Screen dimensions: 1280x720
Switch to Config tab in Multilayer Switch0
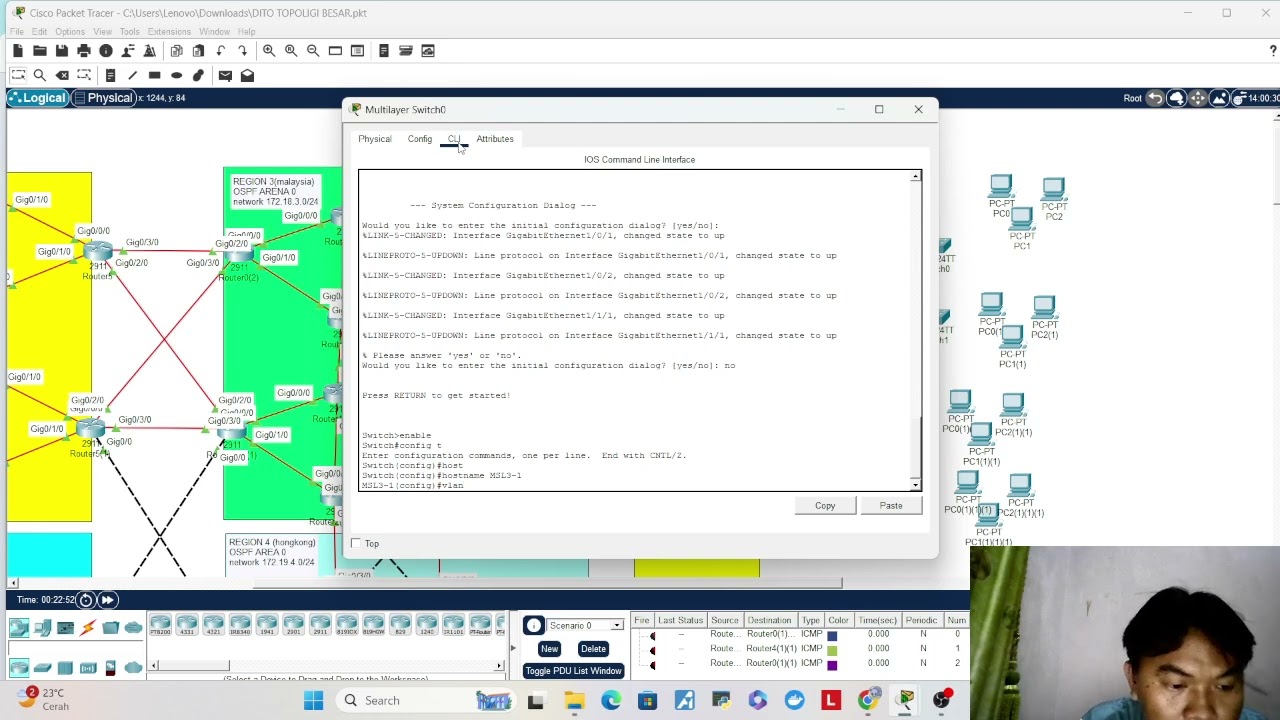tap(420, 139)
